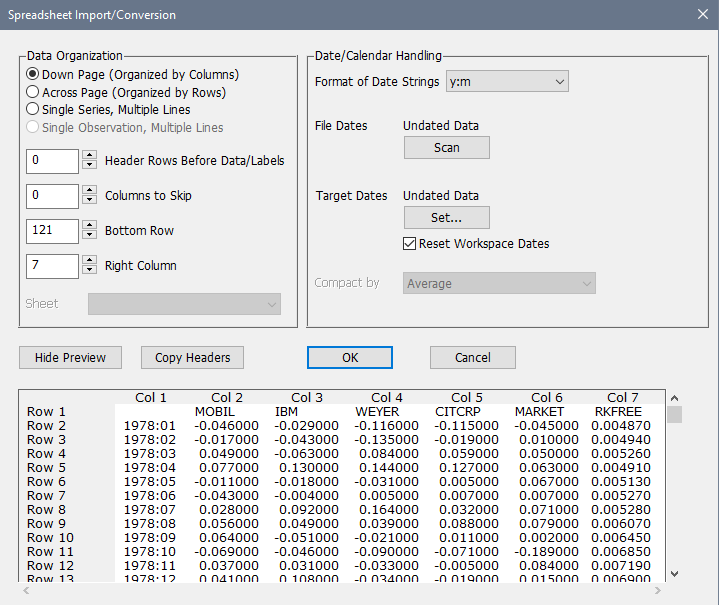
Task: Confirm import with OK button
Action: [x=350, y=357]
